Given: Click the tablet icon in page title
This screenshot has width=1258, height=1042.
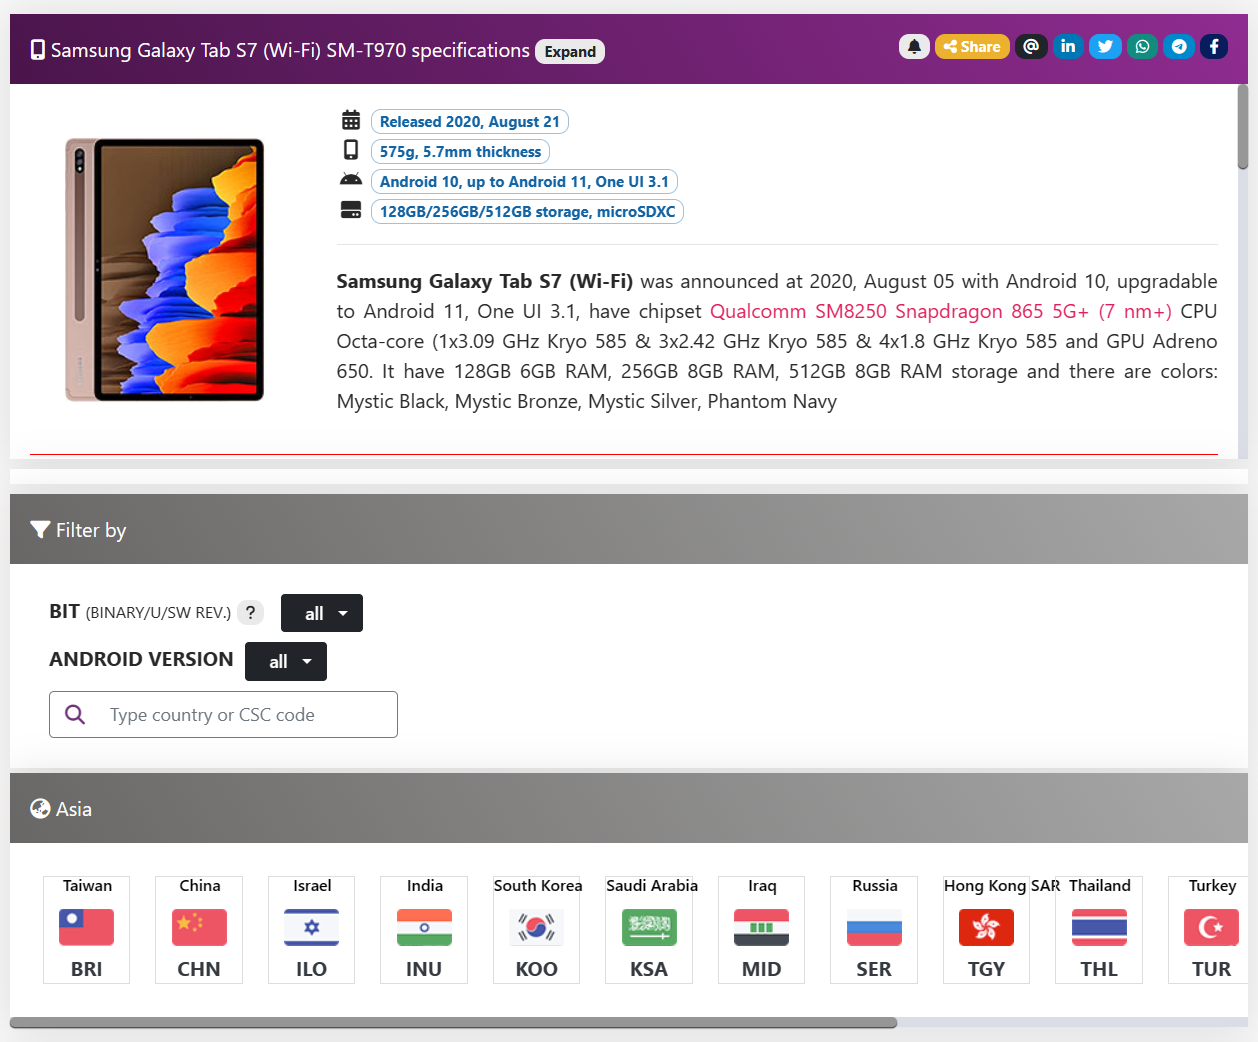Looking at the screenshot, I should (38, 50).
